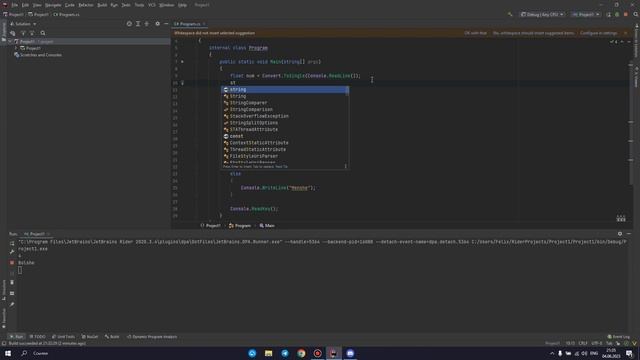Open the Code menu
This screenshot has height=360, width=640.
click(x=70, y=5)
